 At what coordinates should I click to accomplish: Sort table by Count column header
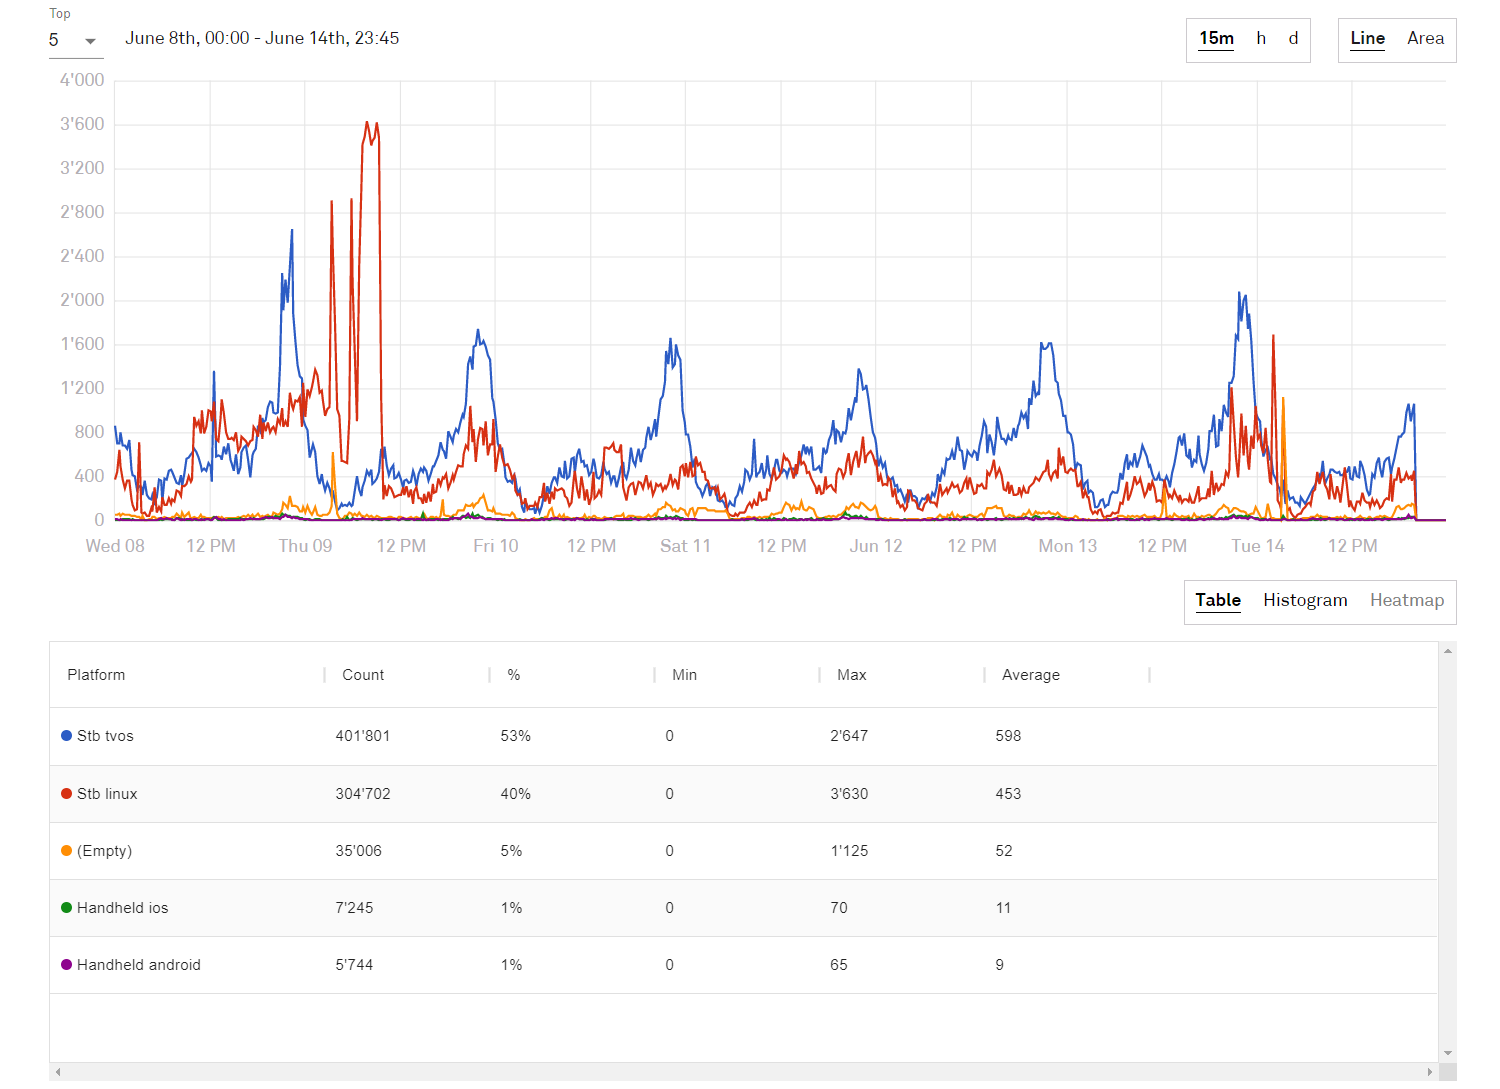pos(363,675)
